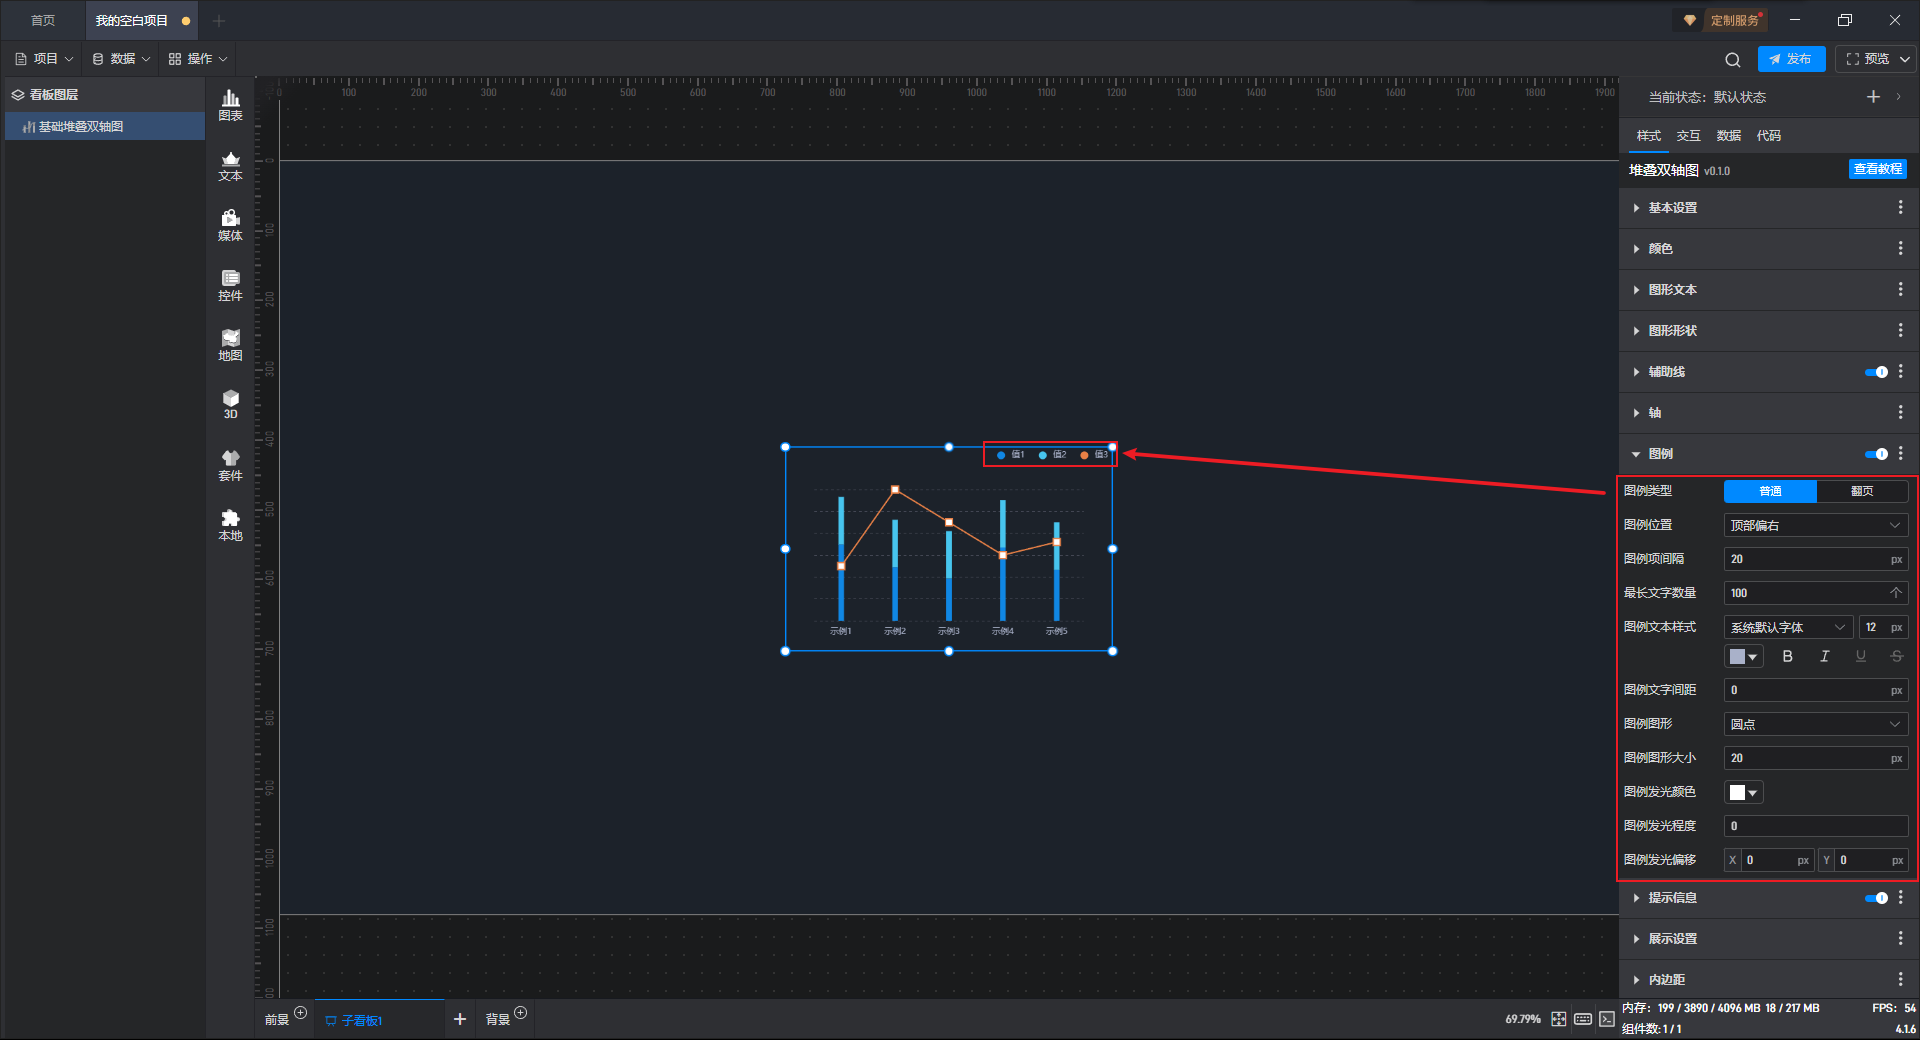The height and width of the screenshot is (1040, 1920).
Task: Click the 查看教程 tutorial button
Action: [x=1878, y=169]
